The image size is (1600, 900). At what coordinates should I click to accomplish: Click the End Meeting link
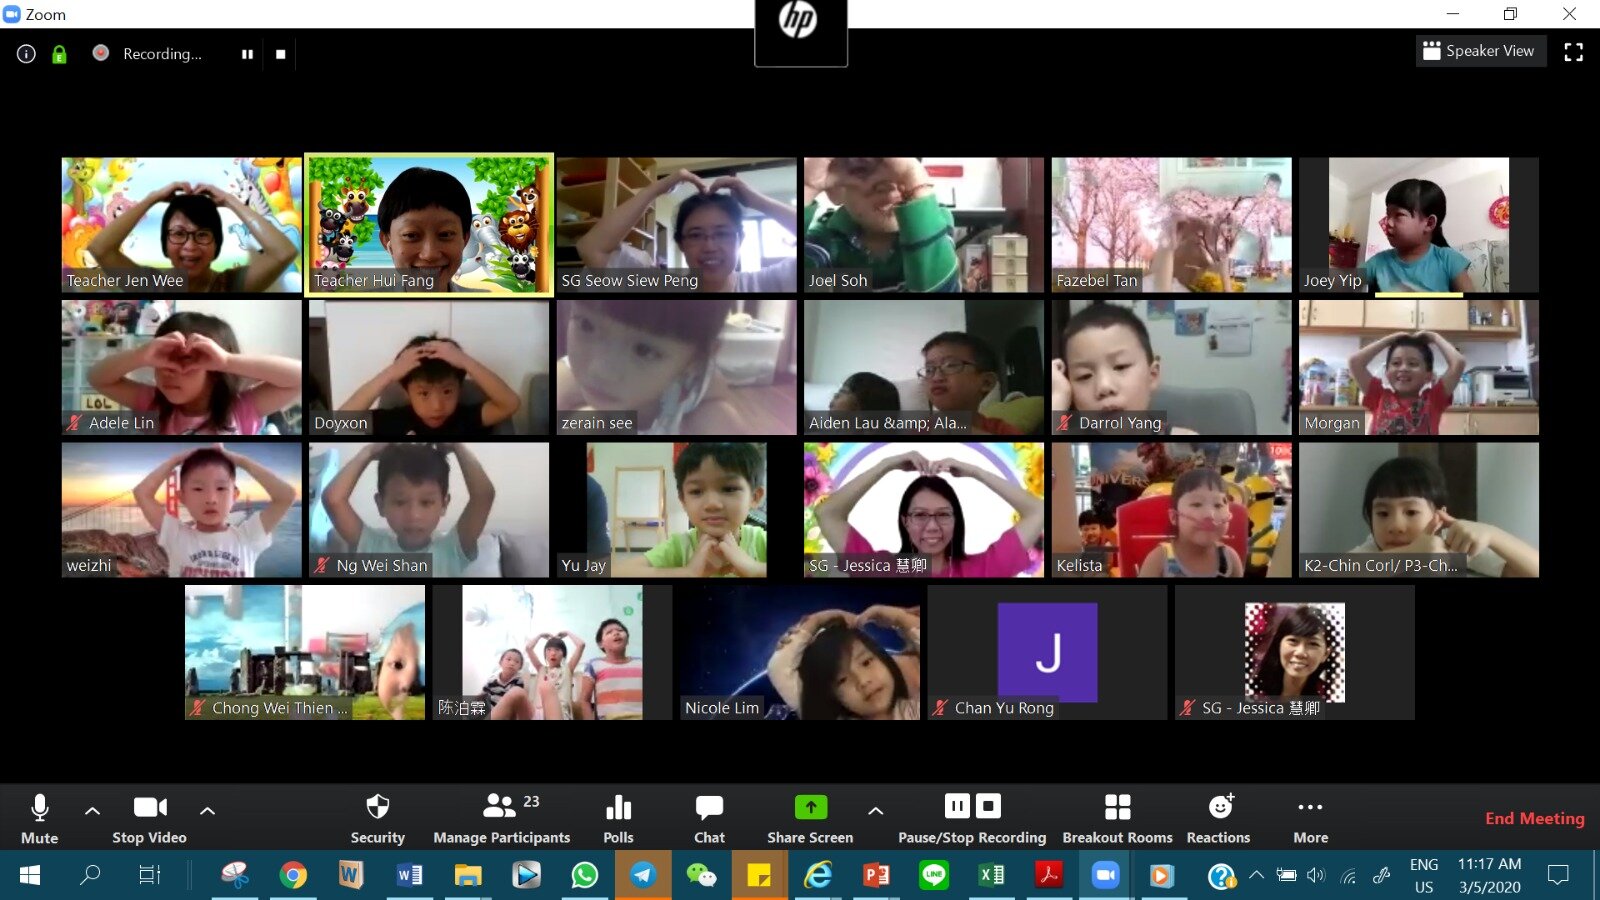[1534, 818]
